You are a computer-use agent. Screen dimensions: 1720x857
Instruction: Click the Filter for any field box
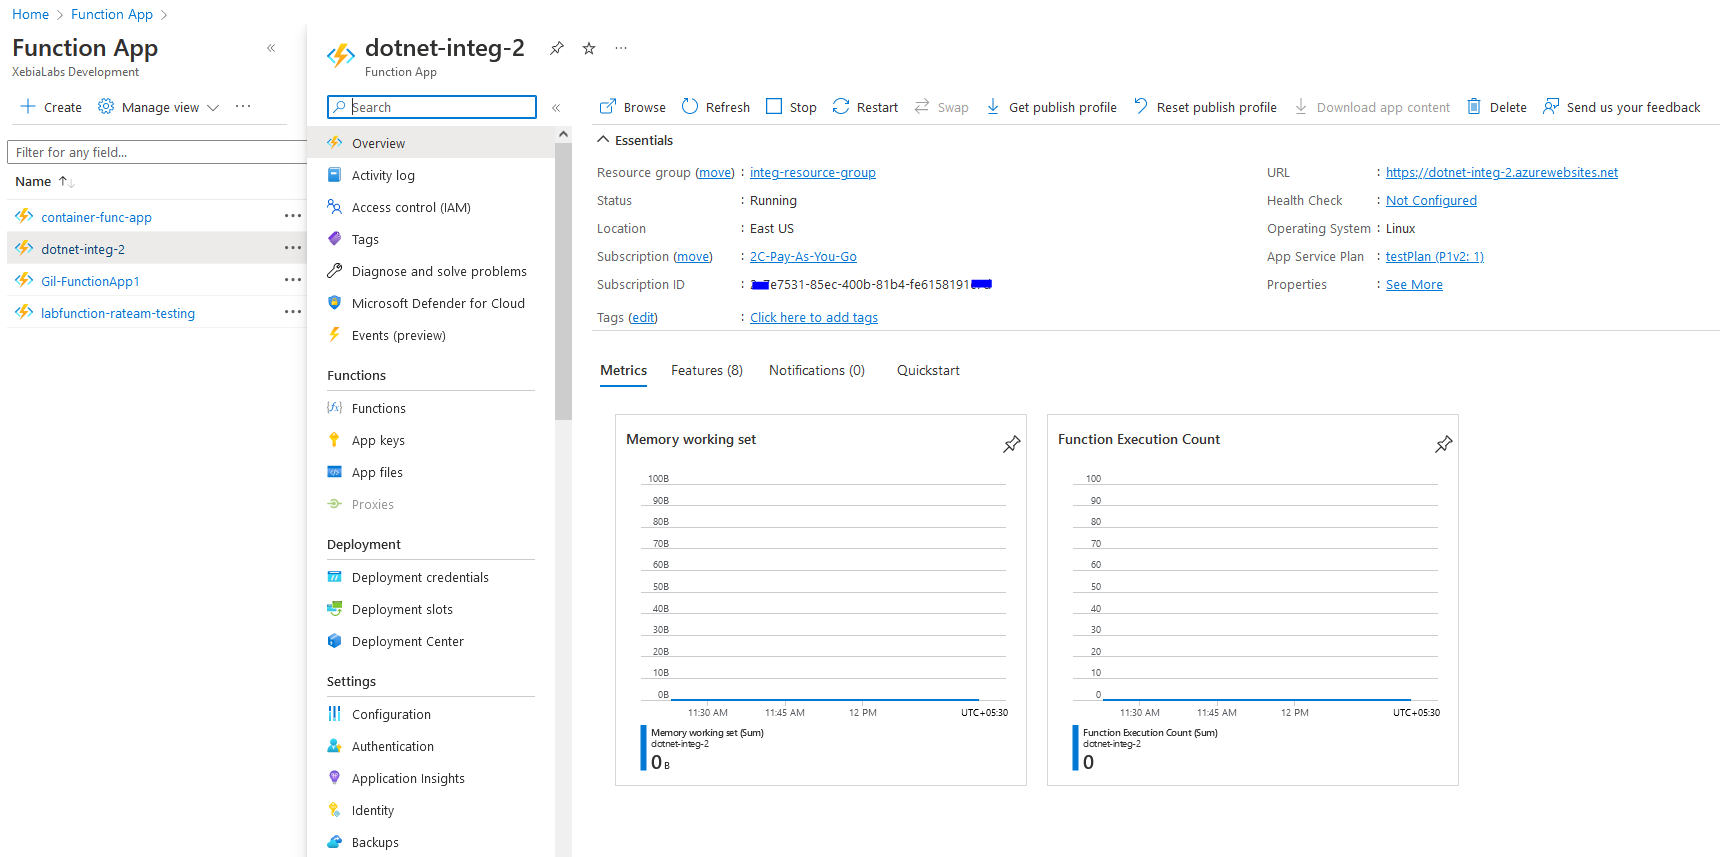tap(157, 152)
